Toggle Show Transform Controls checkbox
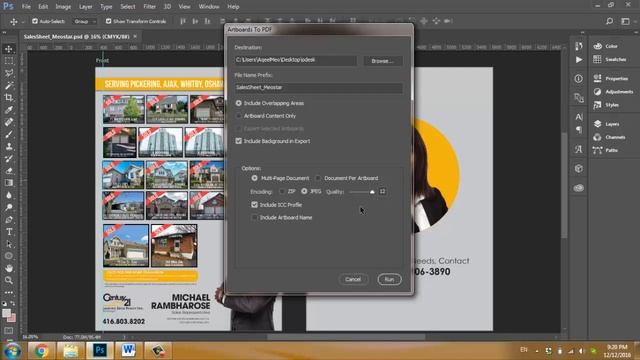This screenshot has width=640, height=360. [x=109, y=21]
